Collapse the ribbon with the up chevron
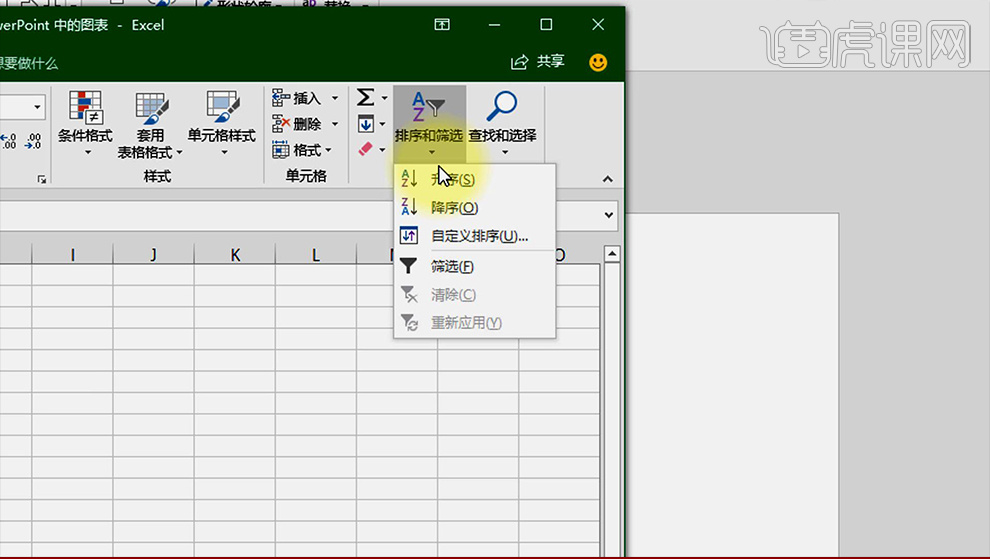The height and width of the screenshot is (559, 990). (607, 179)
